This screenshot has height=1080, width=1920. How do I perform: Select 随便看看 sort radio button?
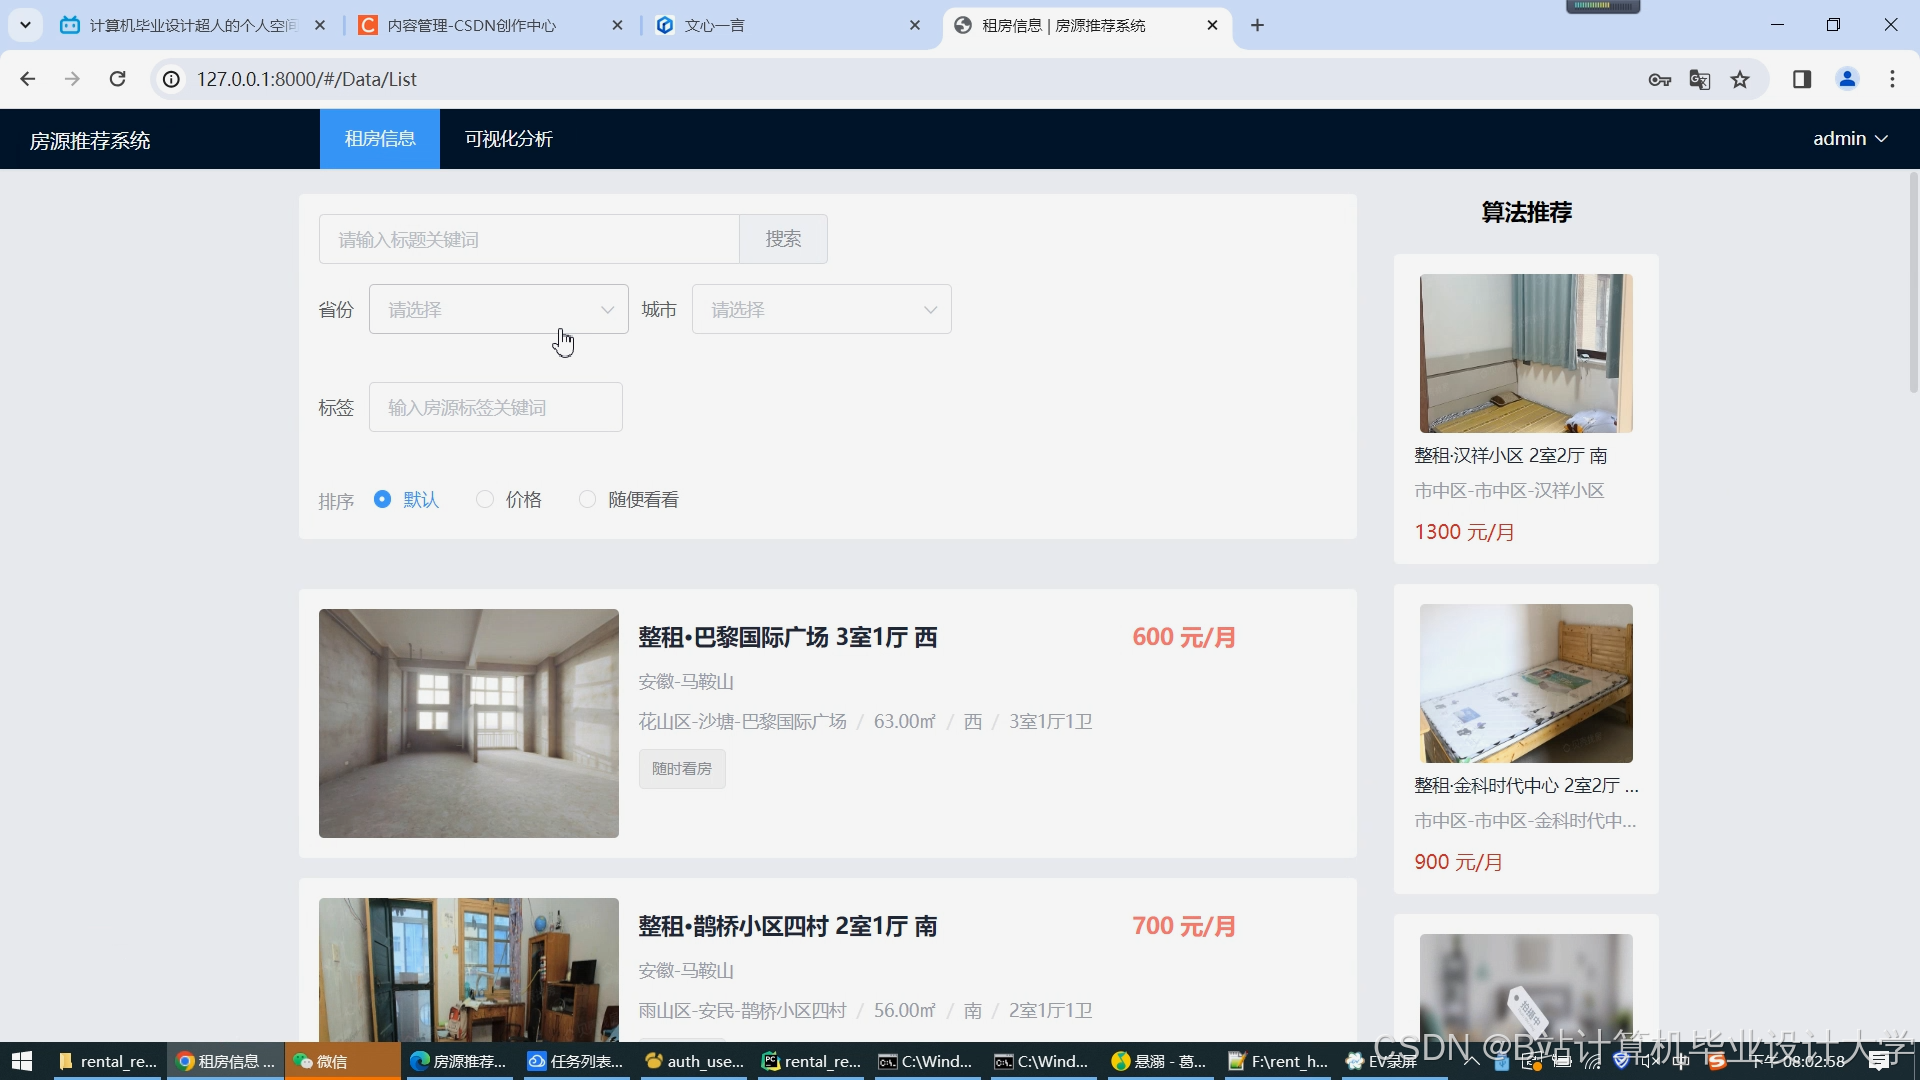click(x=587, y=499)
